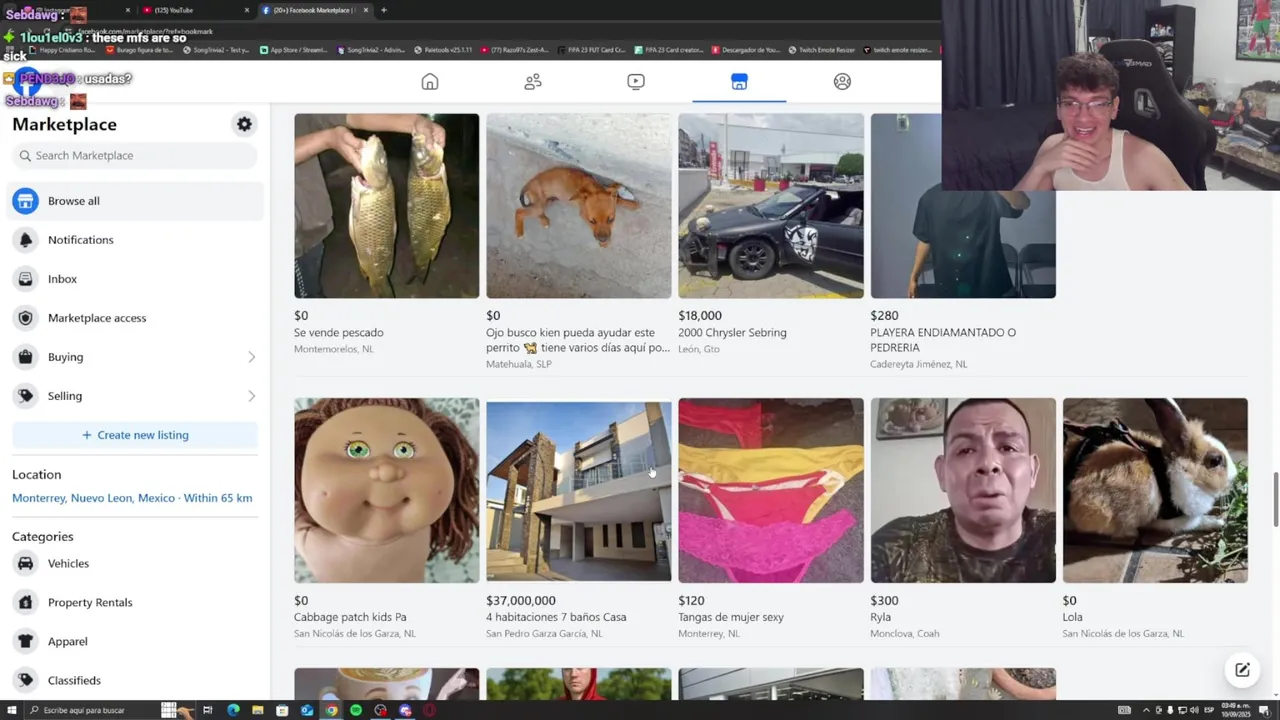This screenshot has width=1280, height=720.
Task: Click the Matehuala, SLP location text
Action: click(519, 364)
